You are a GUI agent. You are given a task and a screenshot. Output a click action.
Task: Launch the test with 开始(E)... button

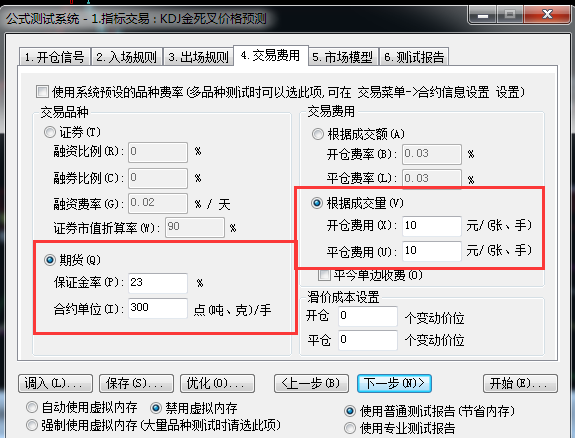coord(520,383)
